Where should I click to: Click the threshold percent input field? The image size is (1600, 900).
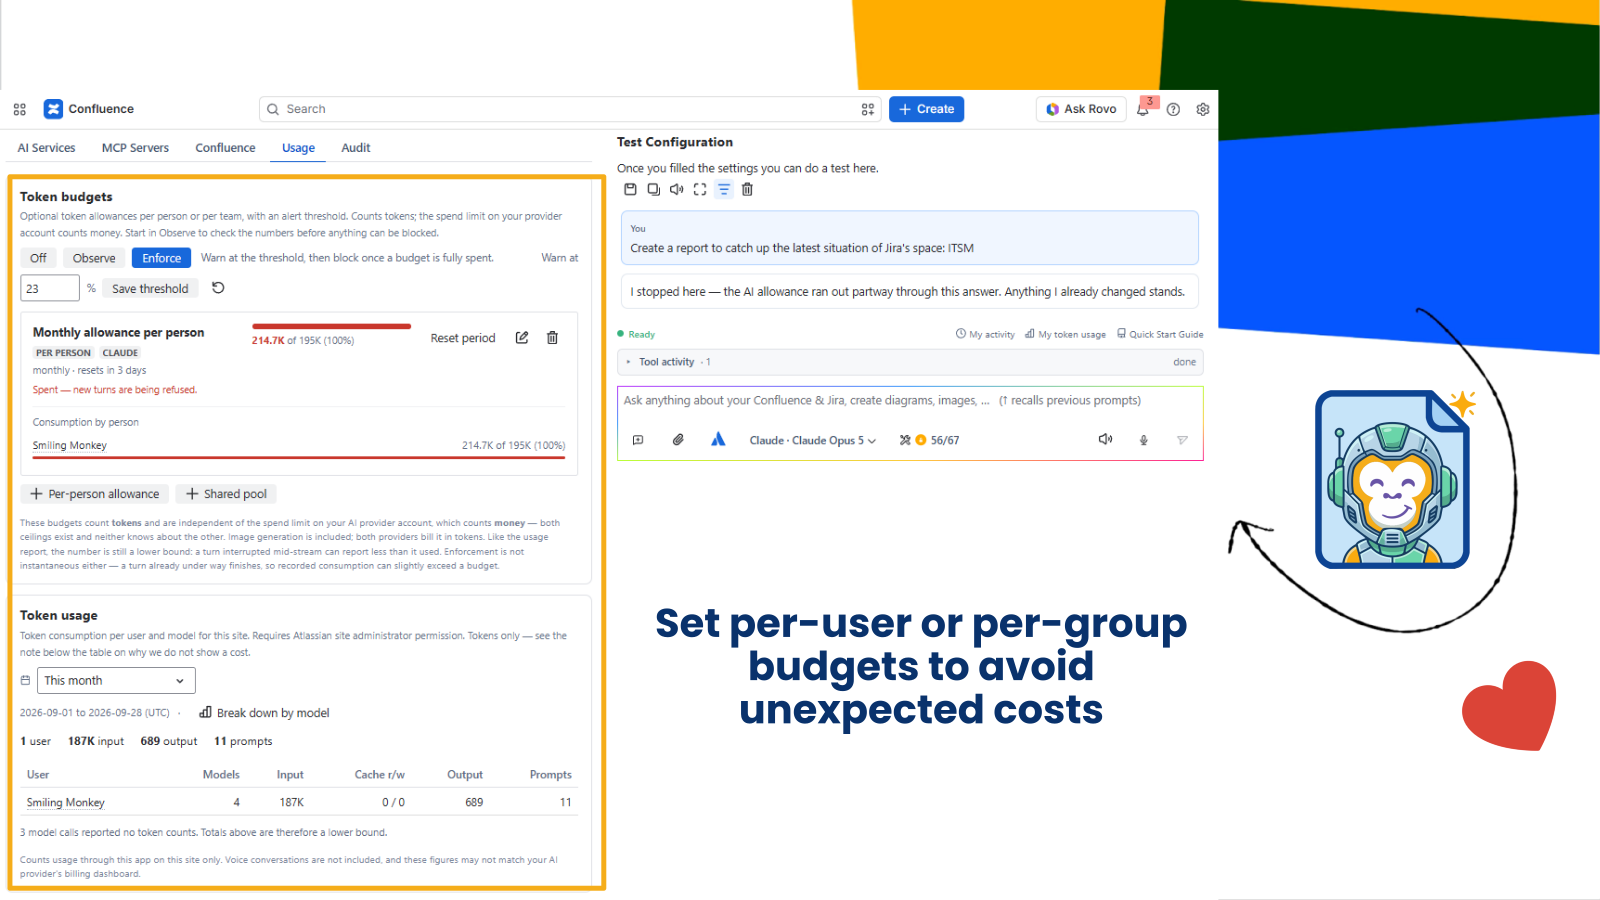click(50, 288)
